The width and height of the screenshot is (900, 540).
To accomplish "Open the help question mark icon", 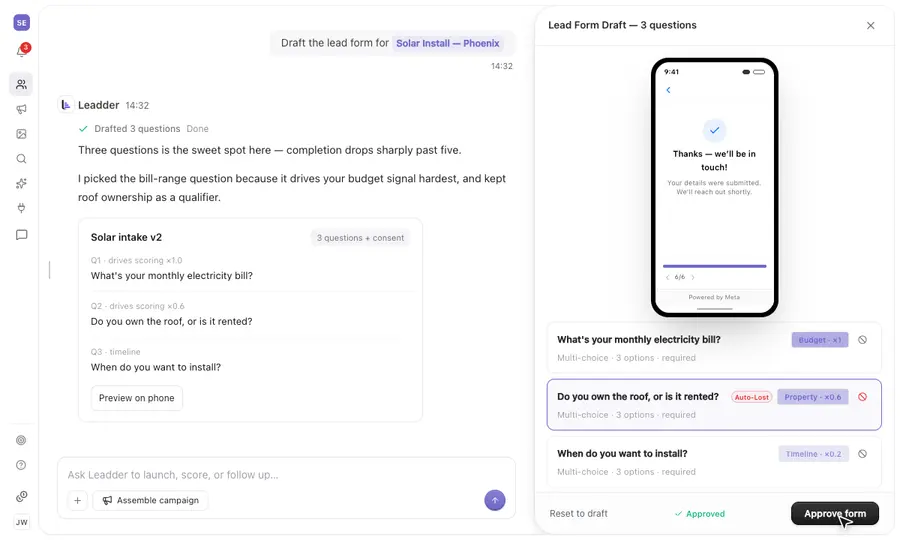I will (21, 465).
